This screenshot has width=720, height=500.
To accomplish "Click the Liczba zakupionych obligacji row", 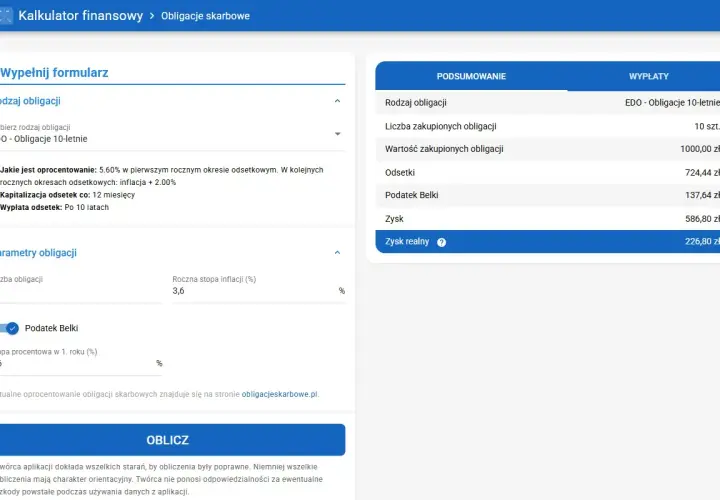I will coord(548,126).
